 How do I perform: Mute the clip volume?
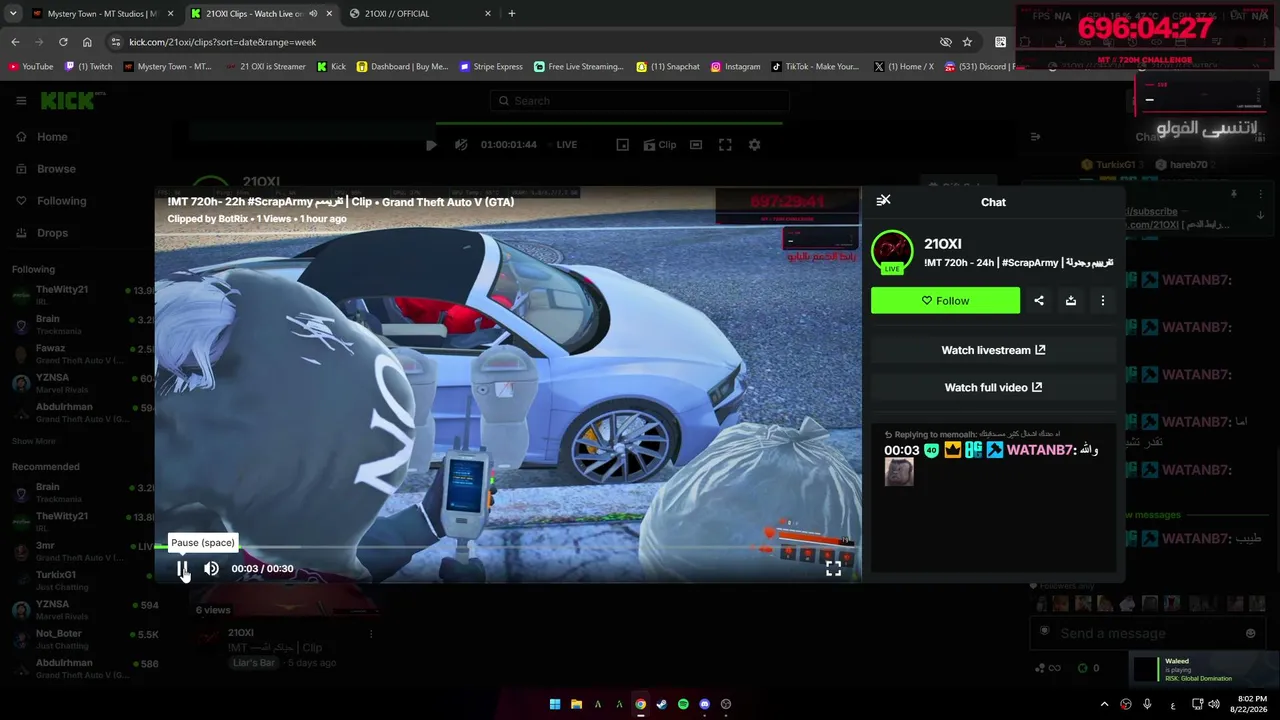(211, 569)
